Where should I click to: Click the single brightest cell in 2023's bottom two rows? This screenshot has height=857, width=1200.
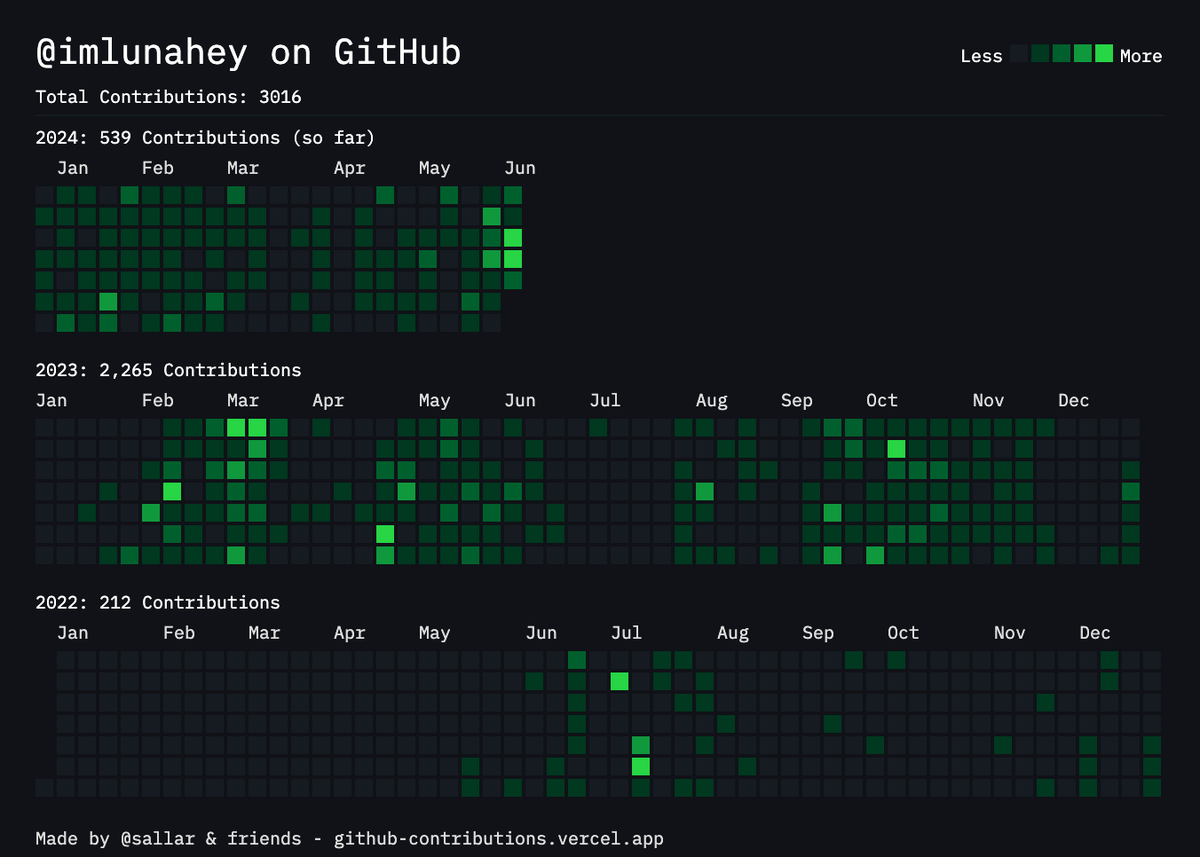385,534
